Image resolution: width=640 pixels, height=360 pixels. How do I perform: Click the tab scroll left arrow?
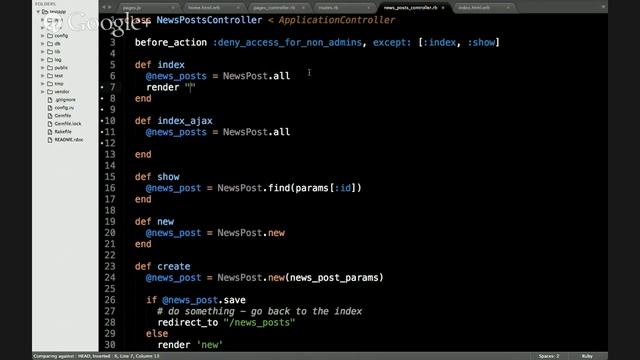coord(104,7)
